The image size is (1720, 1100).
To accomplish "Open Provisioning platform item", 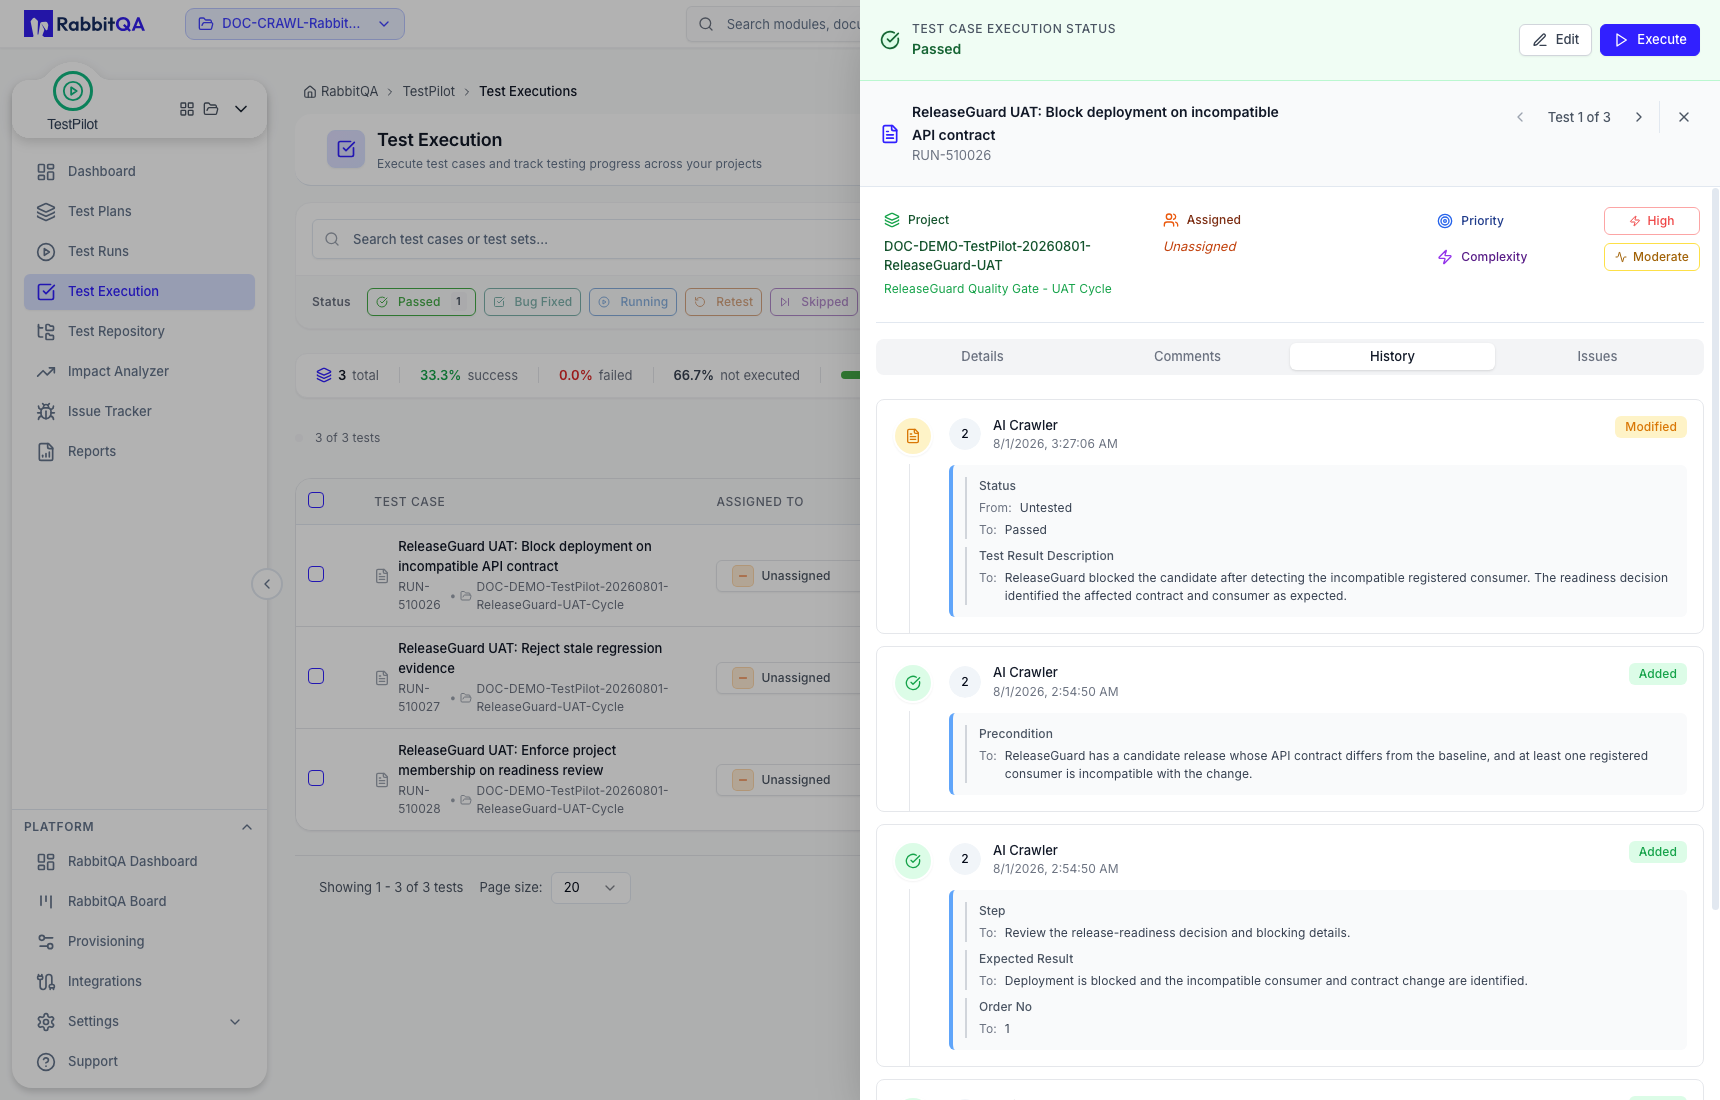I will pos(139,941).
